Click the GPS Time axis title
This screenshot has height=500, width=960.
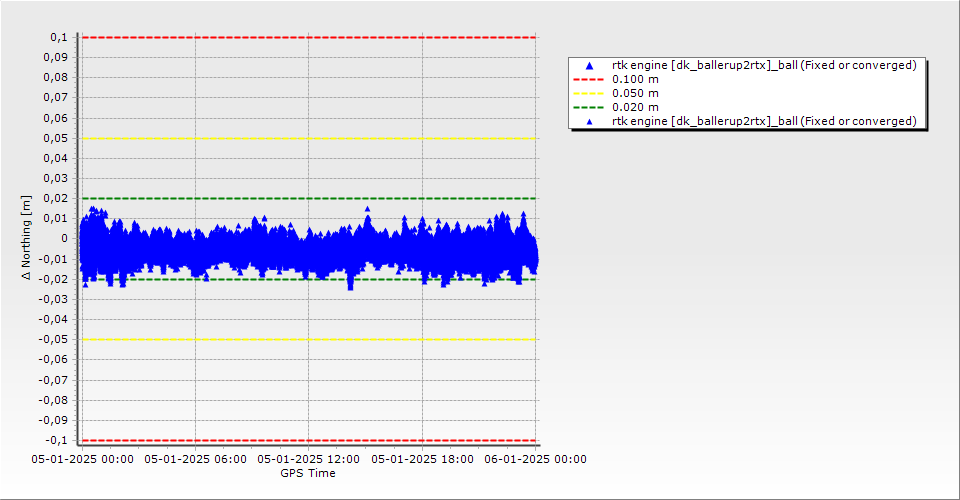coord(308,473)
